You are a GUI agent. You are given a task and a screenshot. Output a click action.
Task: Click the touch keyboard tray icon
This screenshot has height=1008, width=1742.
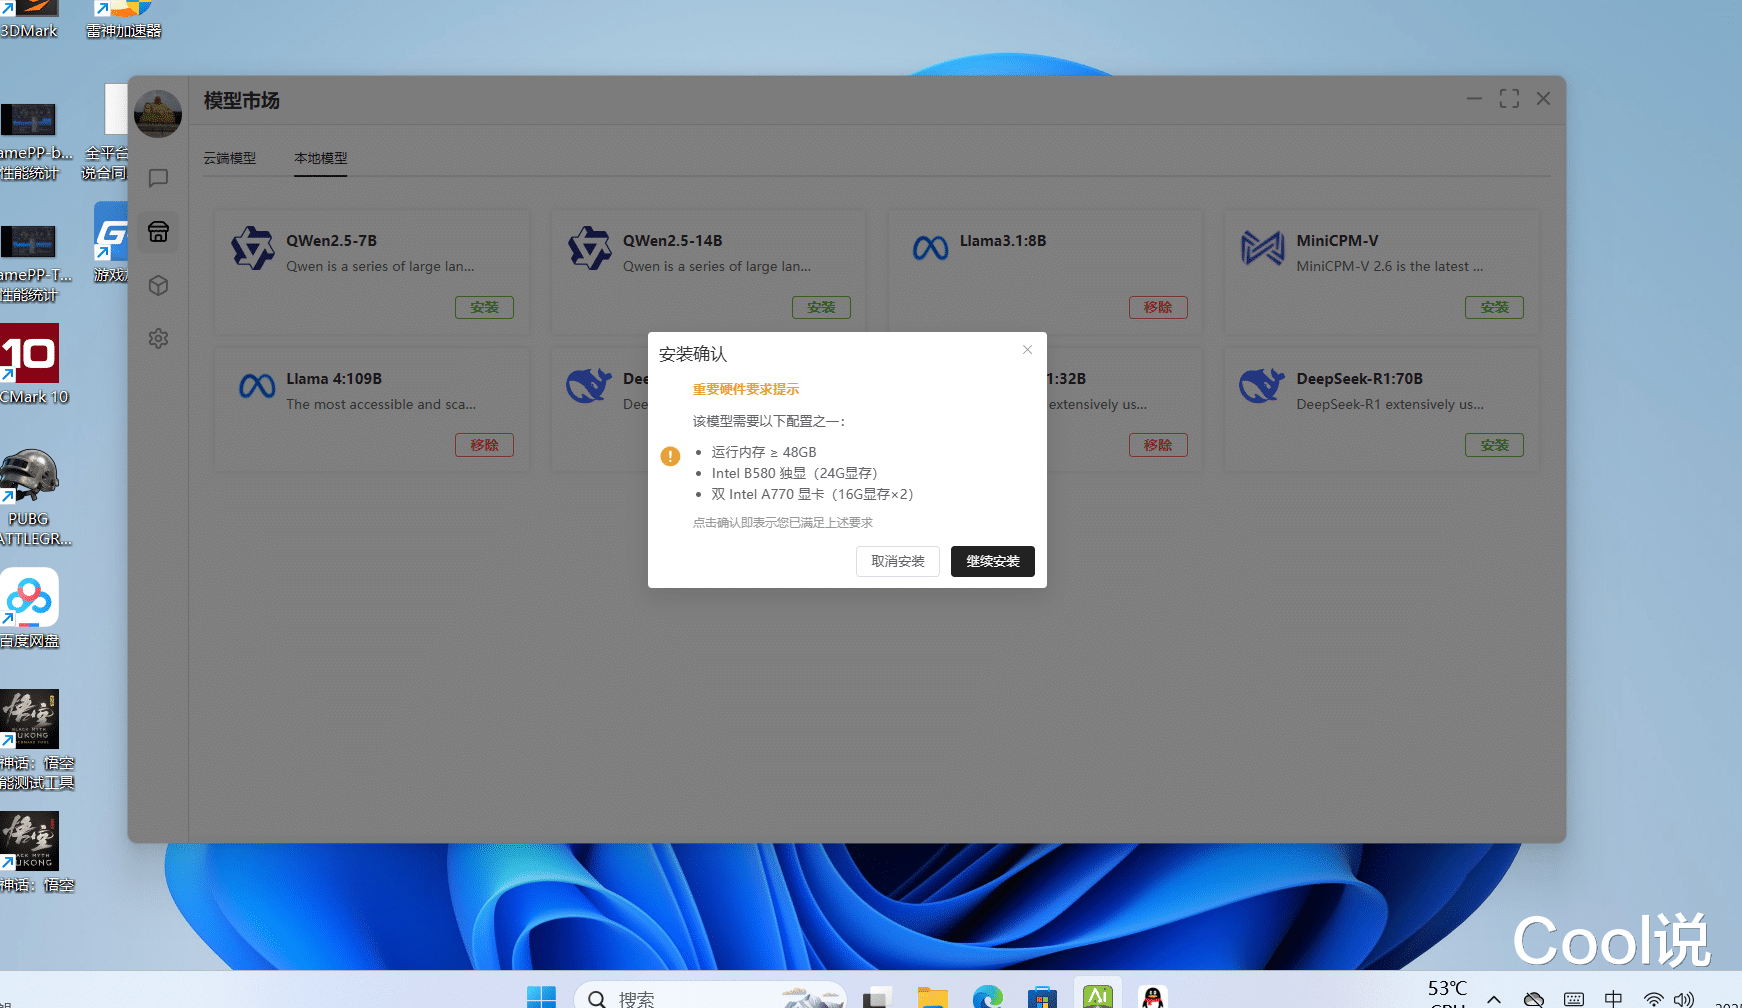(x=1574, y=999)
